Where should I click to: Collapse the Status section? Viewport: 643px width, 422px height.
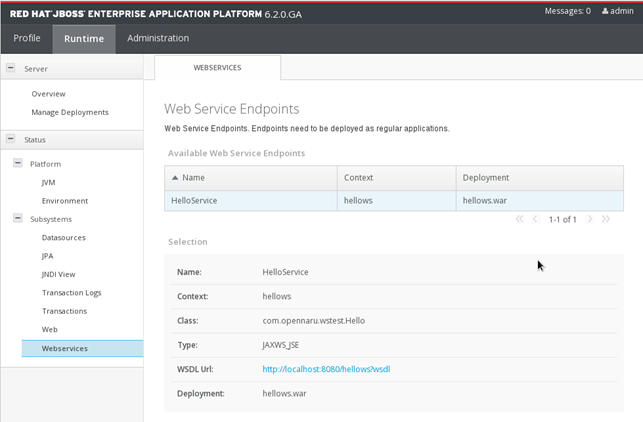[x=11, y=139]
